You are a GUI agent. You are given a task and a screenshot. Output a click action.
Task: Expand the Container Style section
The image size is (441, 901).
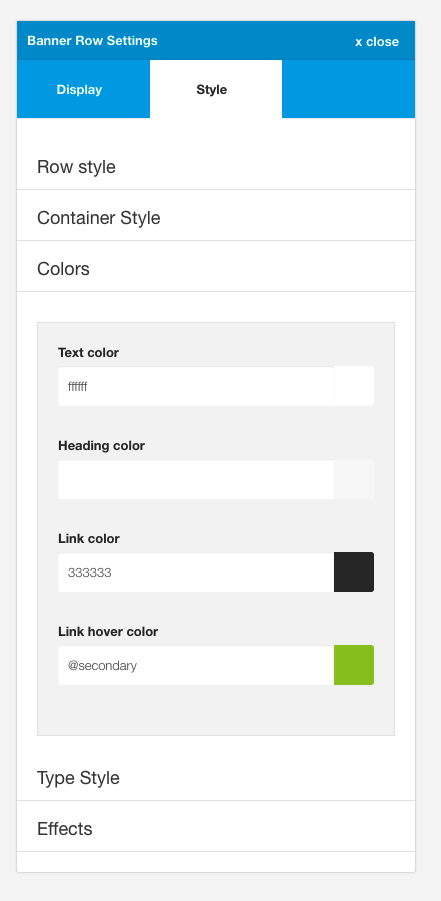[x=216, y=218]
